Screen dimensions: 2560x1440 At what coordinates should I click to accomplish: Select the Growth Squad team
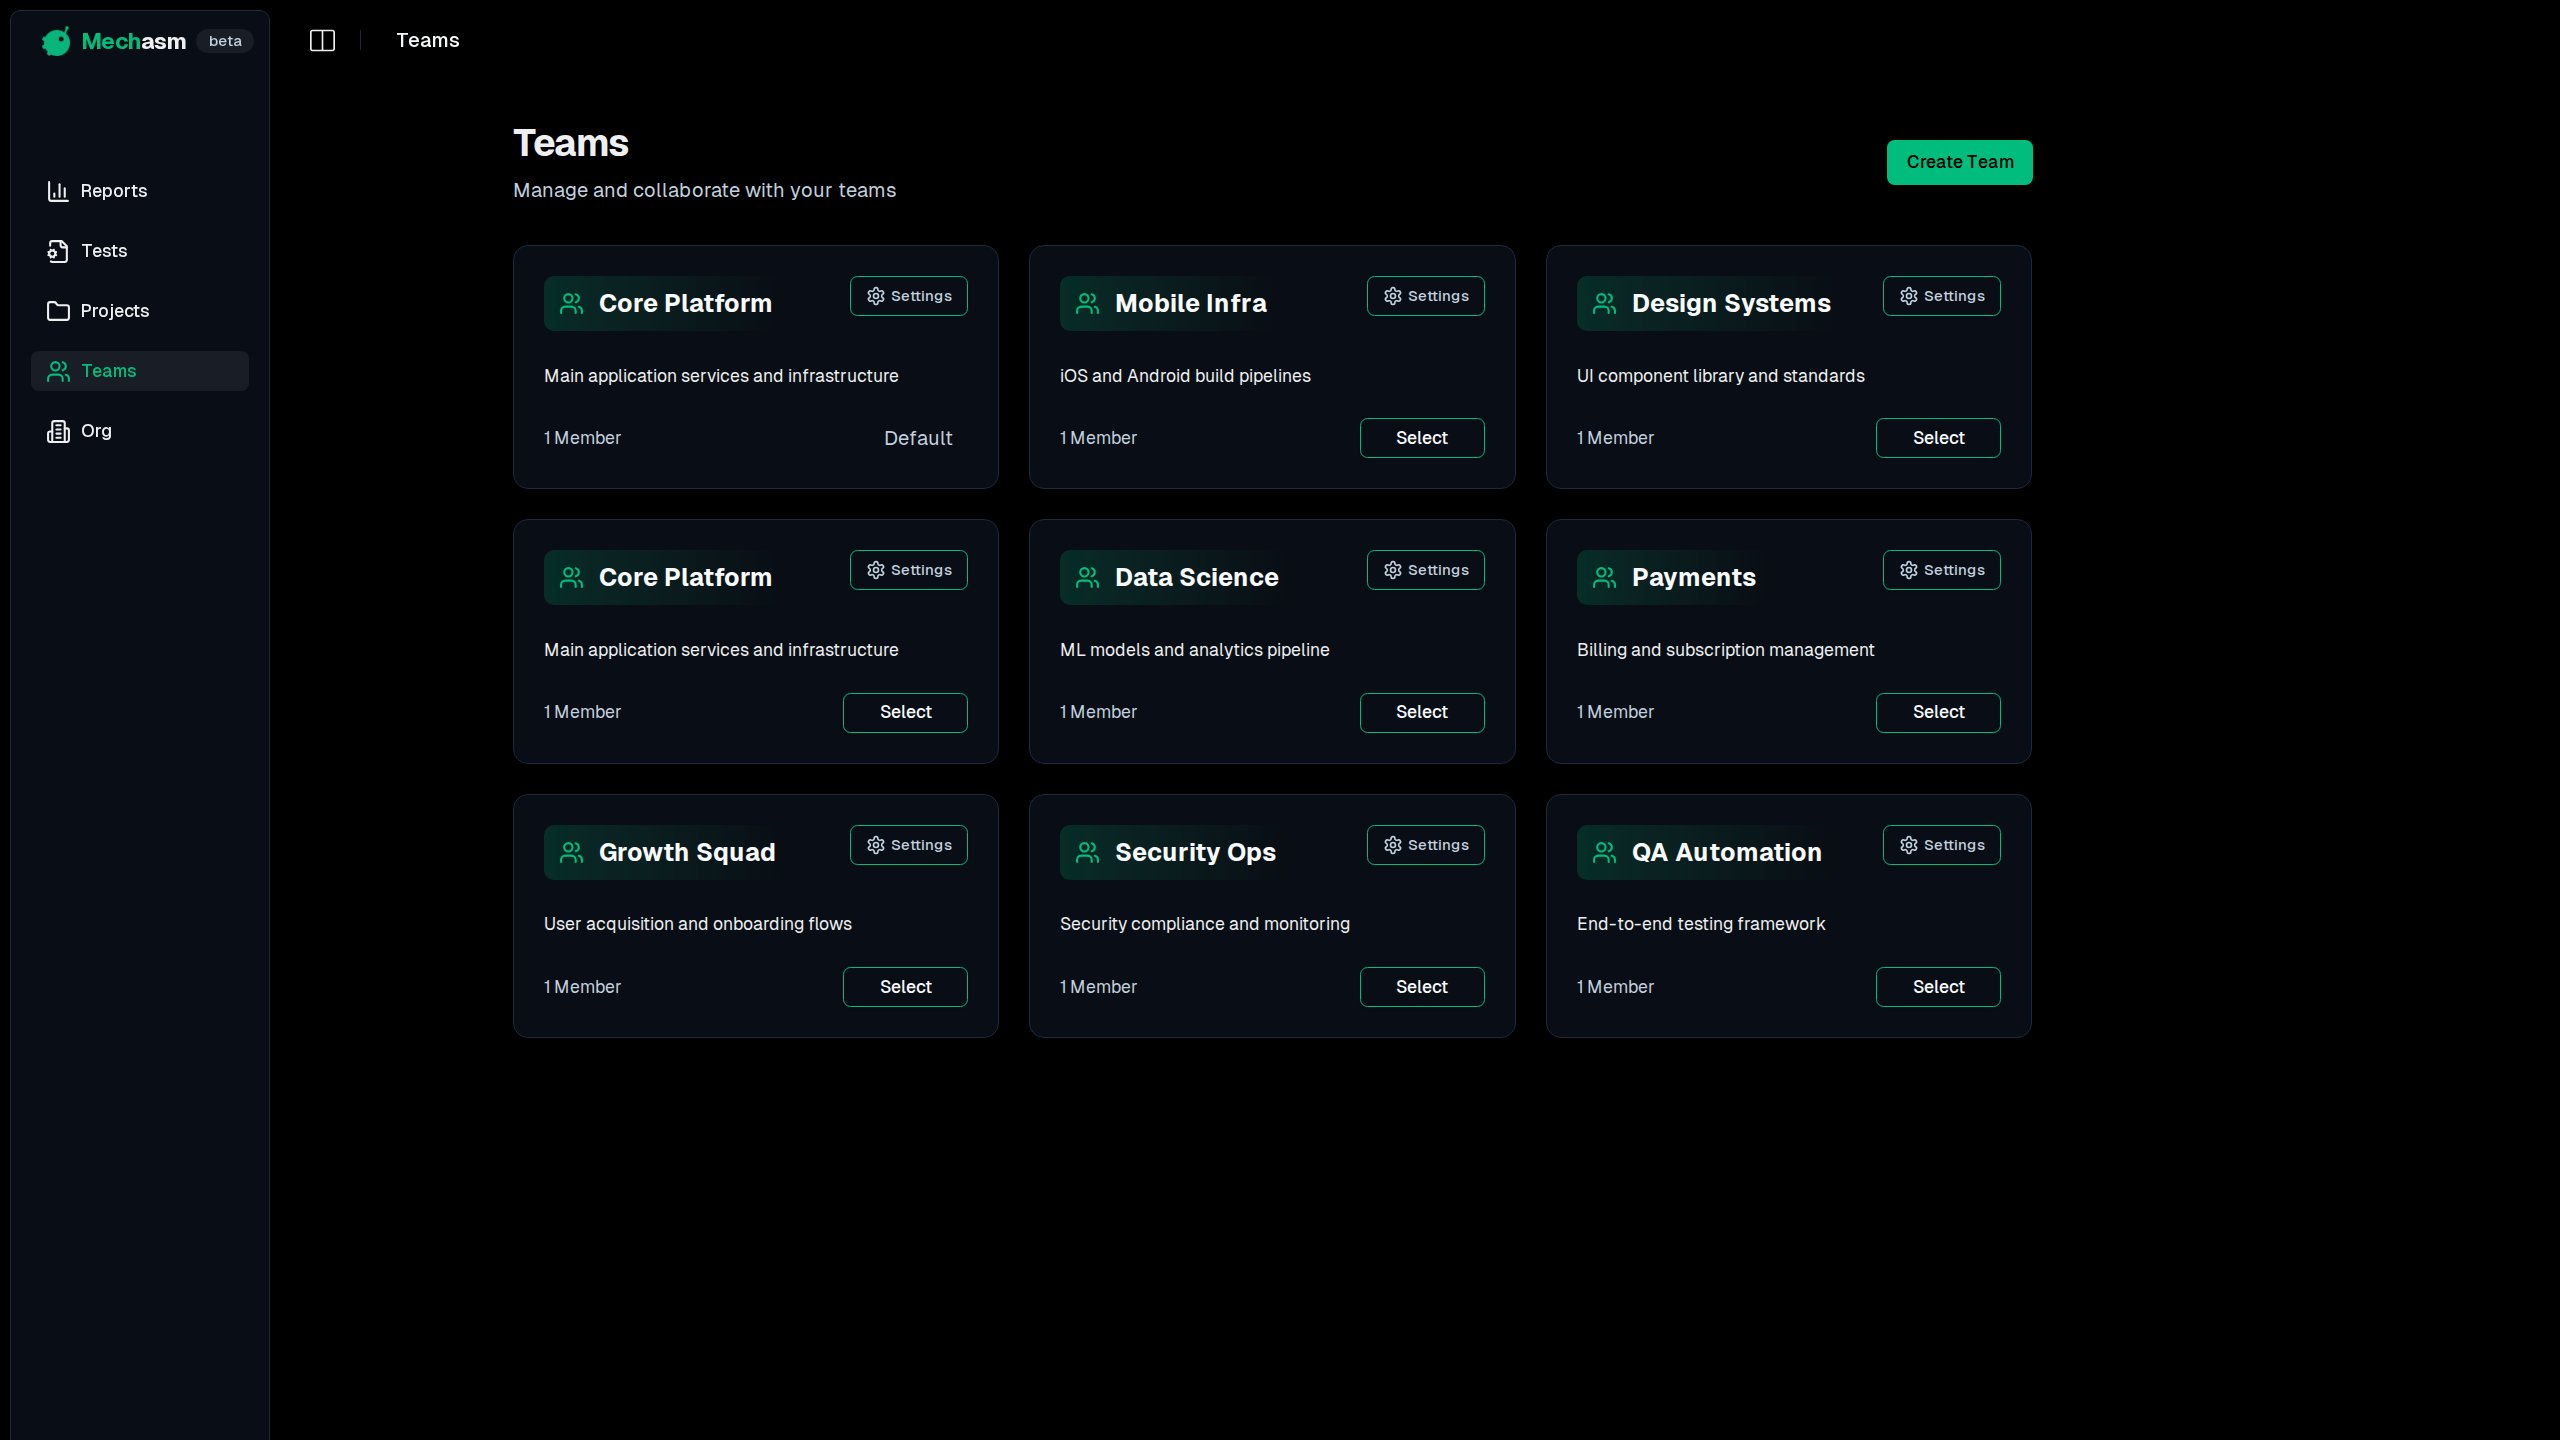pos(904,986)
